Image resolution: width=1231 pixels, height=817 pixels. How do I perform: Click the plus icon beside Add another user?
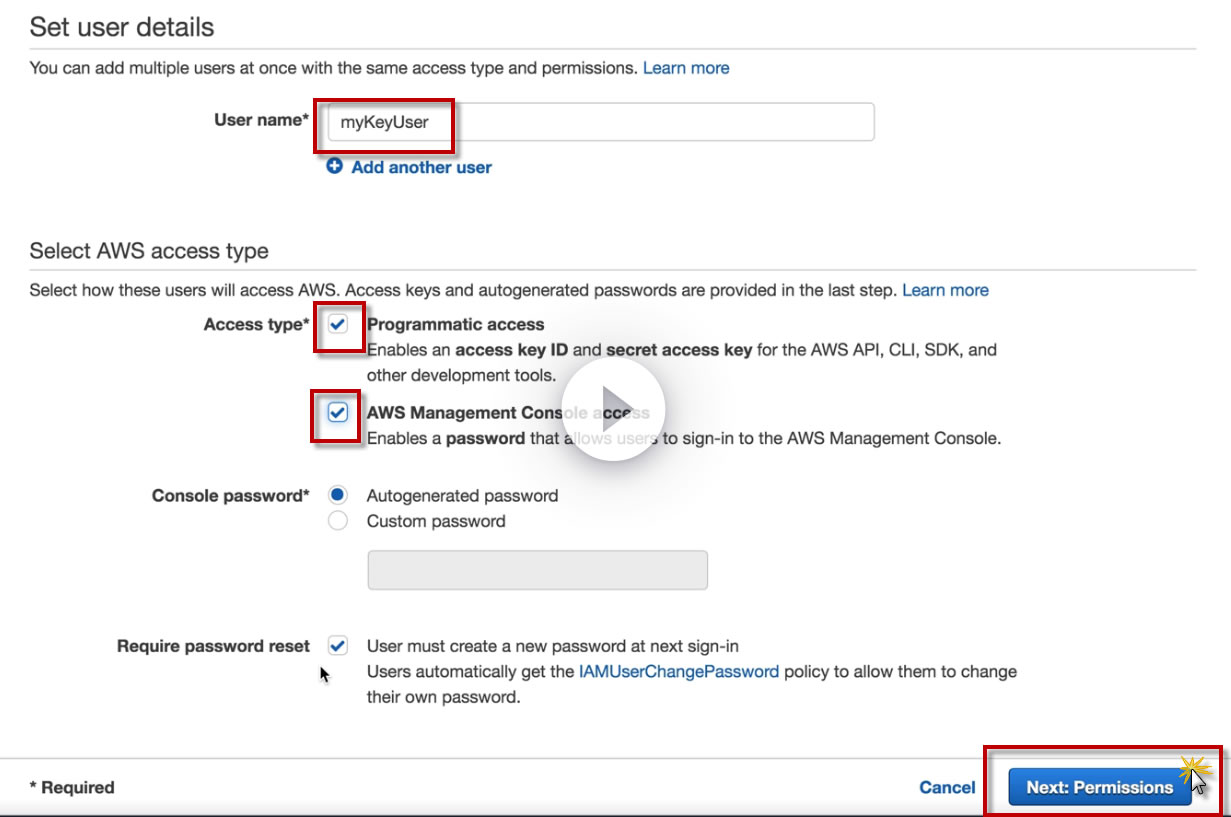pyautogui.click(x=335, y=167)
